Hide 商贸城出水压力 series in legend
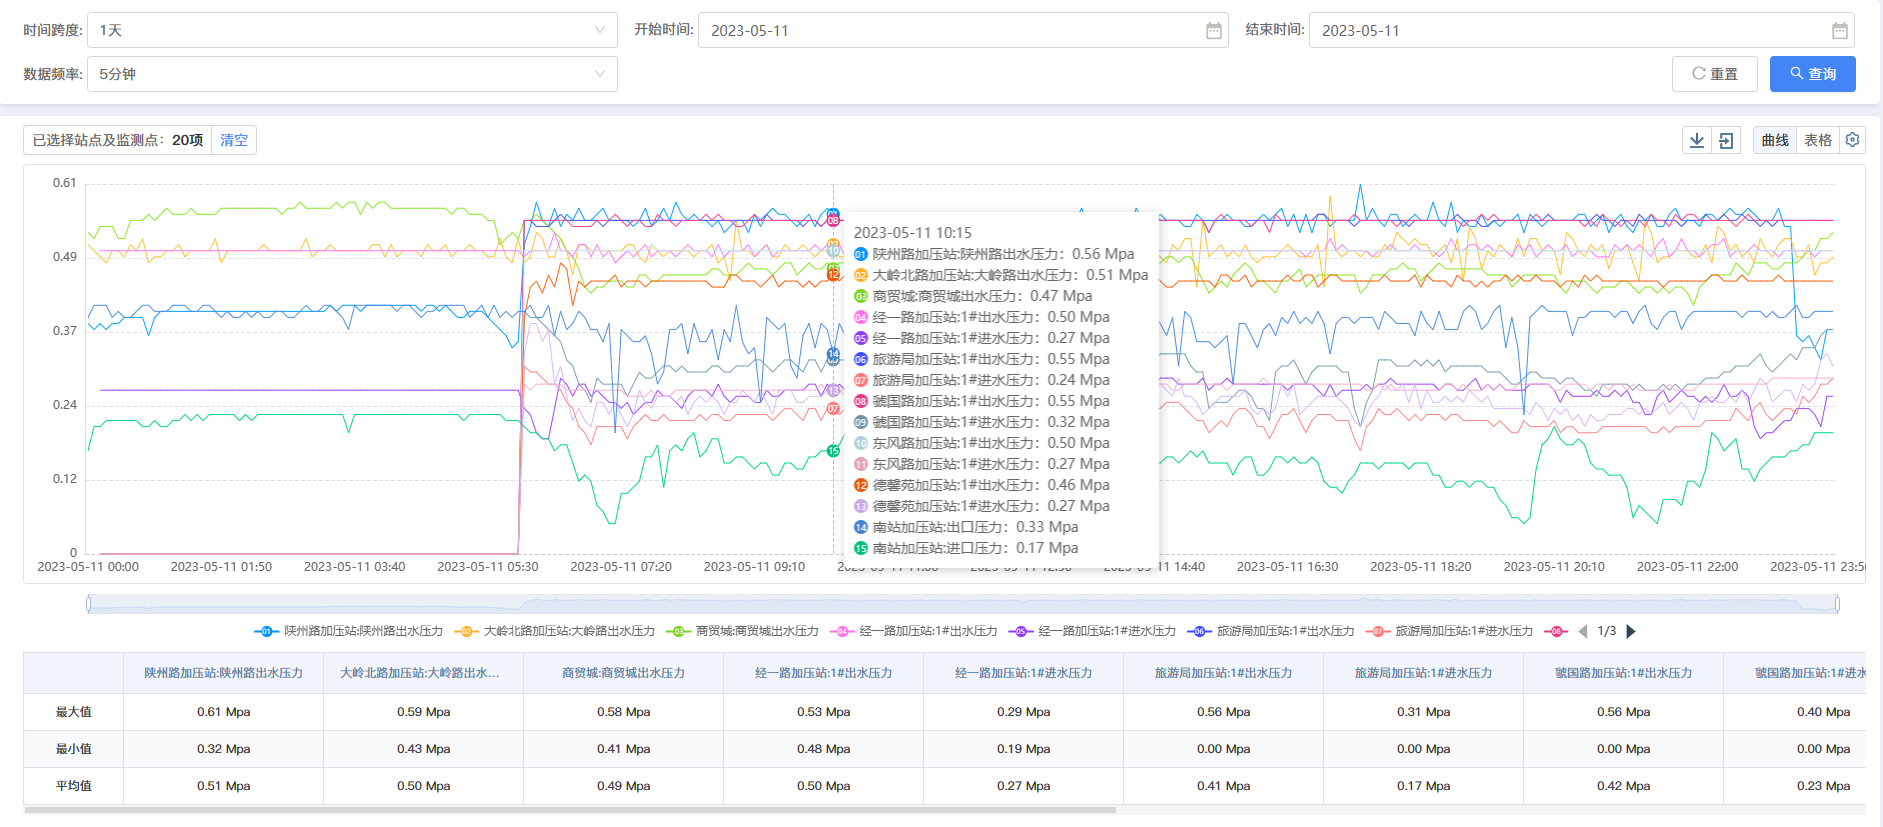Viewport: 1883px width, 827px height. pos(743,631)
